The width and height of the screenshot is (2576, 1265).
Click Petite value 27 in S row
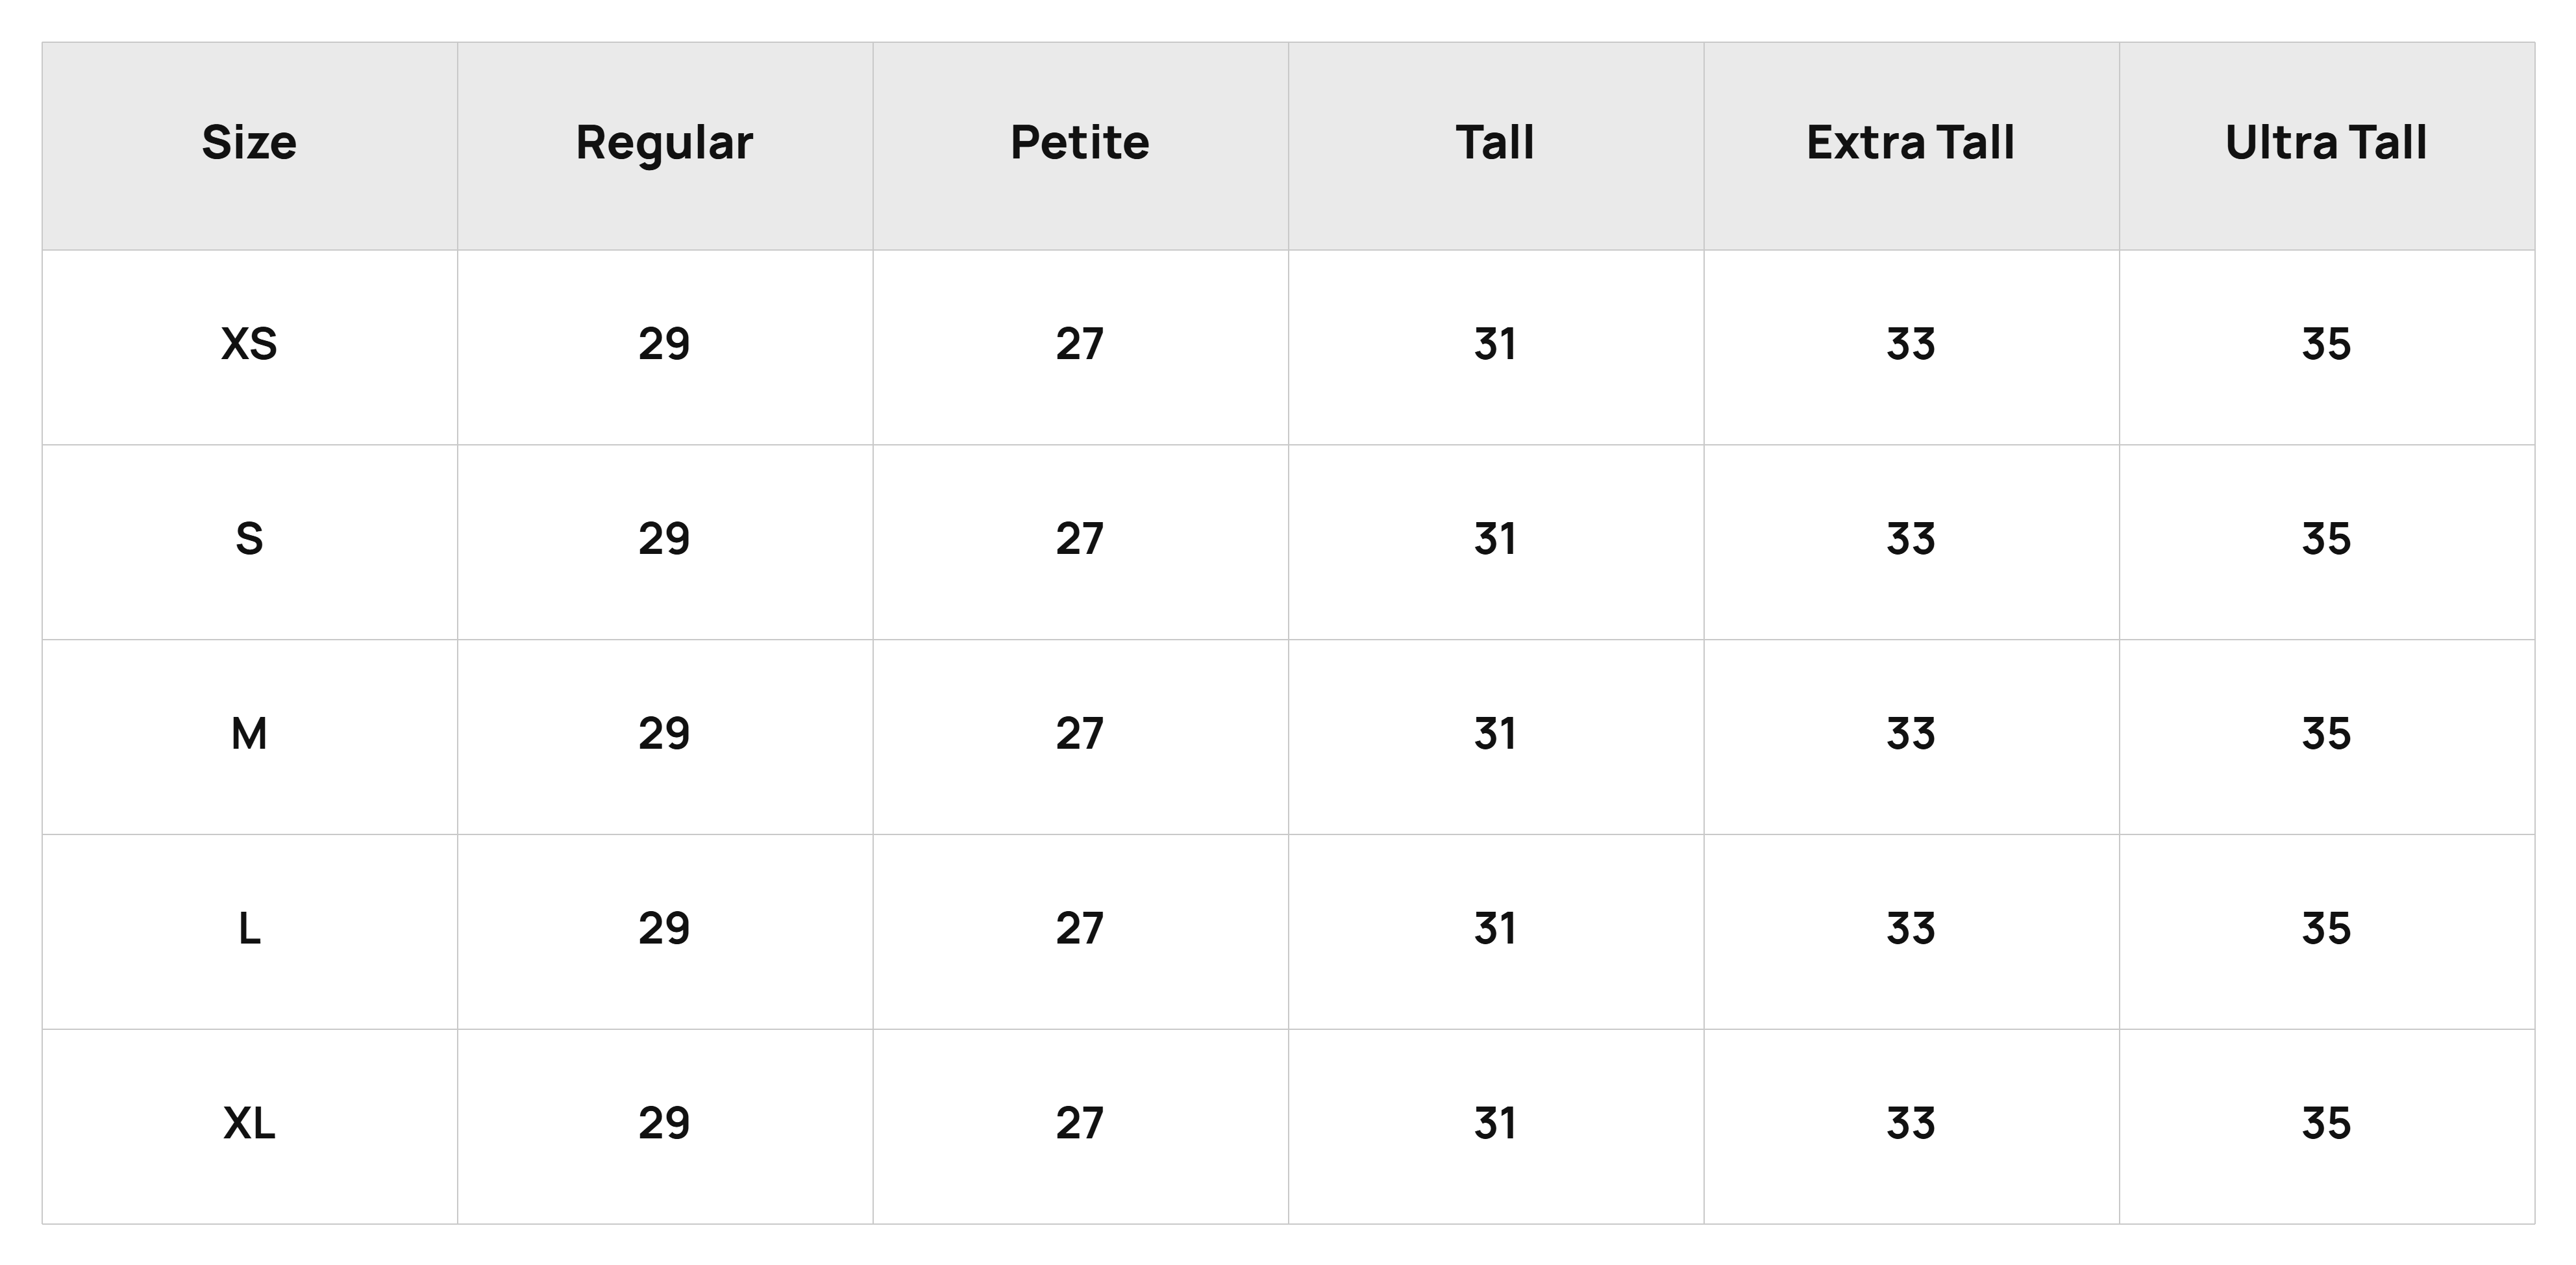coord(1080,540)
